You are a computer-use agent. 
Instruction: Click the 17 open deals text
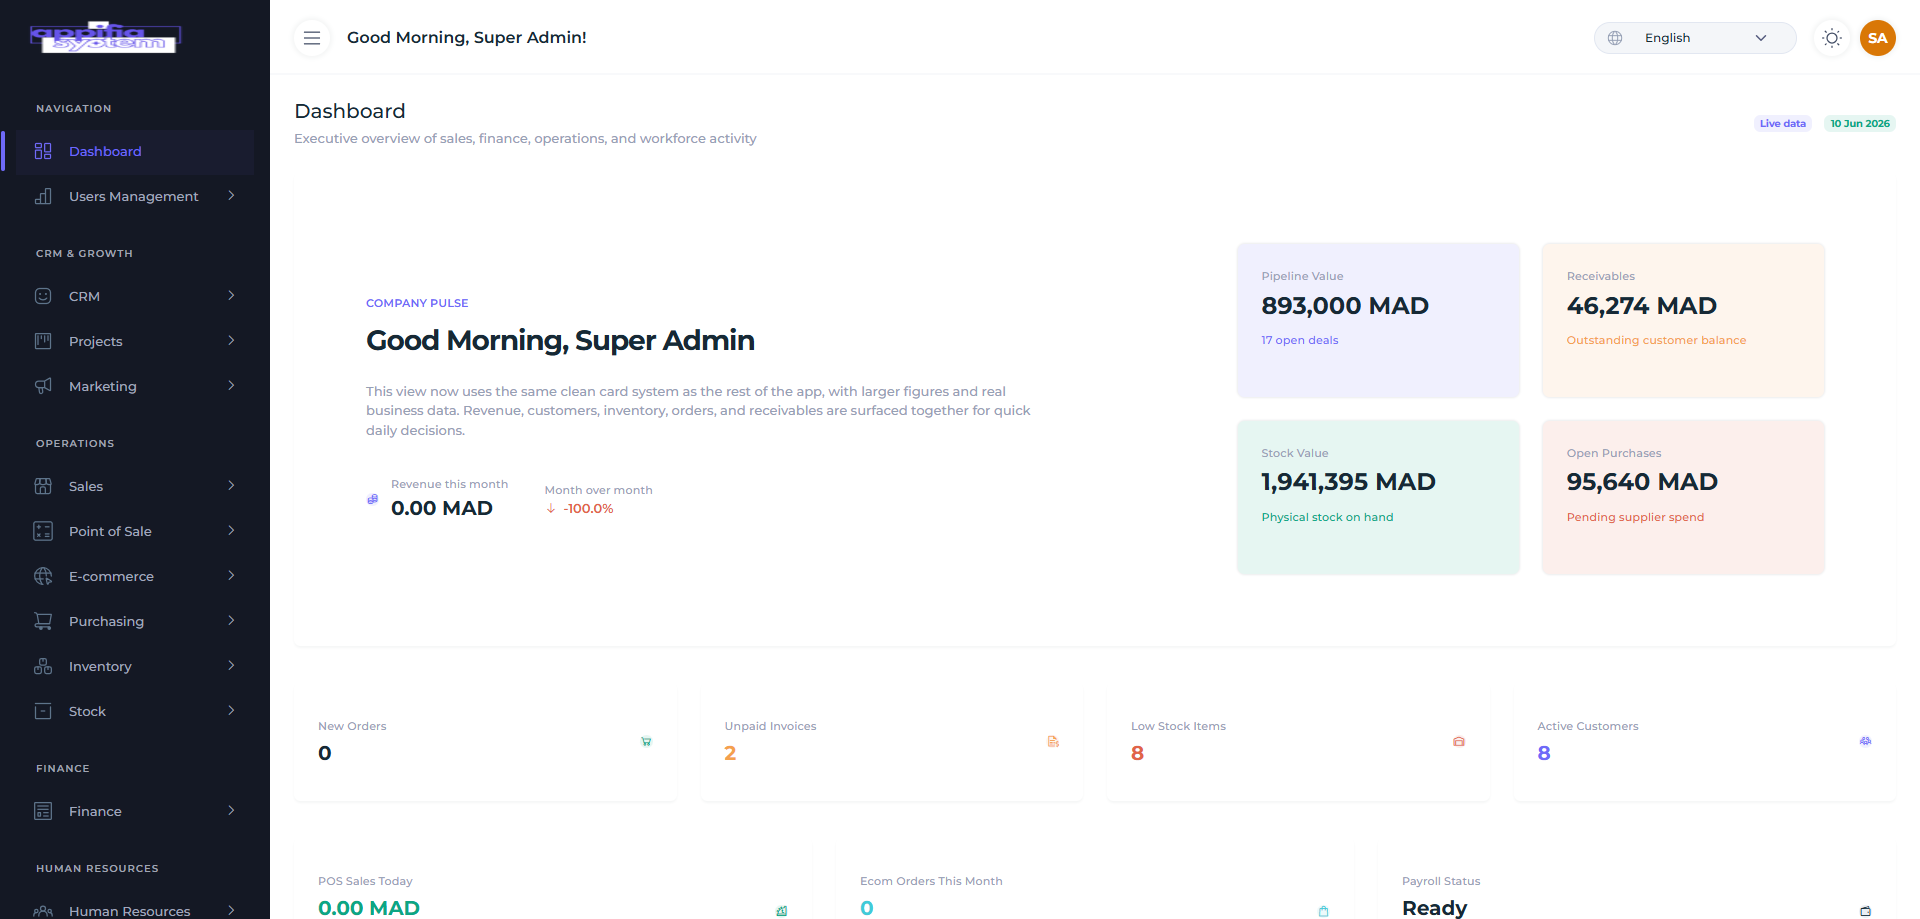click(1299, 340)
